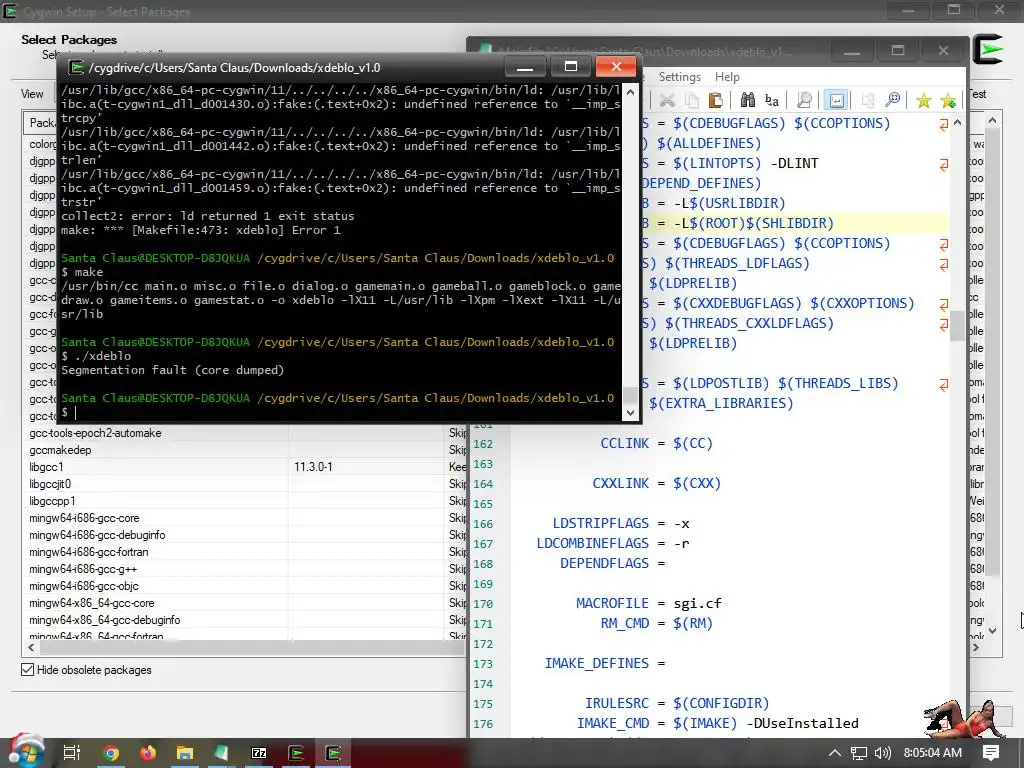Click the Paste clipboard icon in editor toolbar
The width and height of the screenshot is (1024, 768).
coord(716,100)
